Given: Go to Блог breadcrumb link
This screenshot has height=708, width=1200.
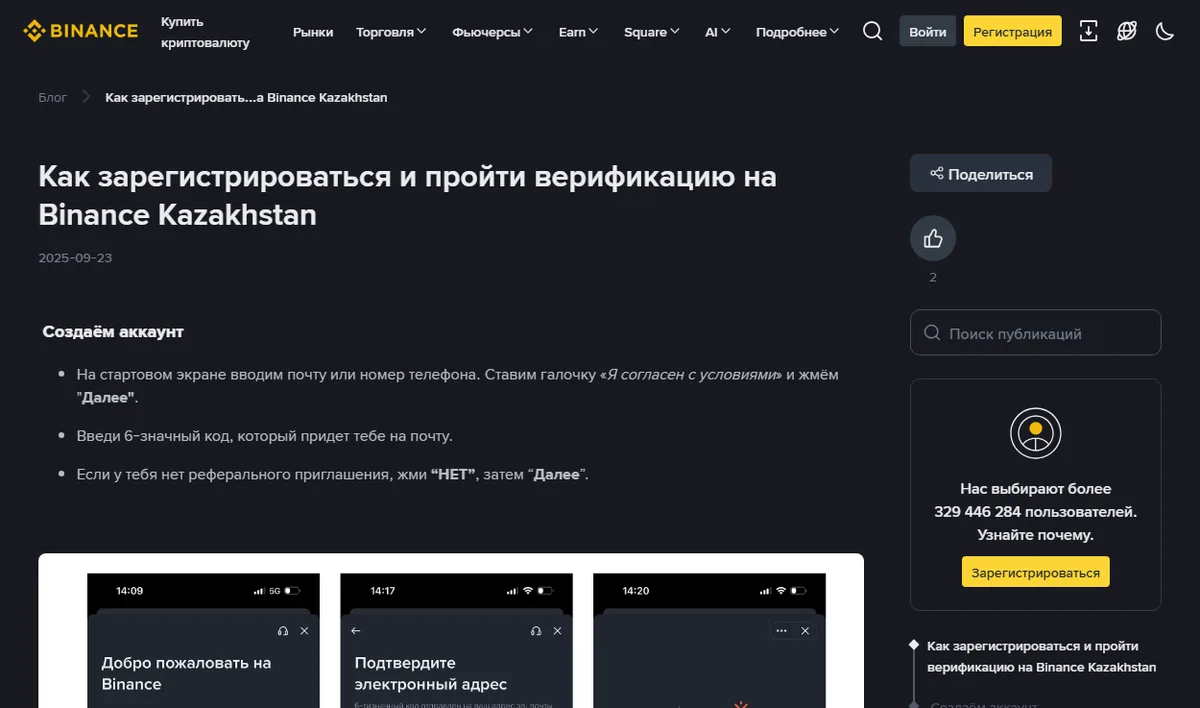Looking at the screenshot, I should 53,97.
